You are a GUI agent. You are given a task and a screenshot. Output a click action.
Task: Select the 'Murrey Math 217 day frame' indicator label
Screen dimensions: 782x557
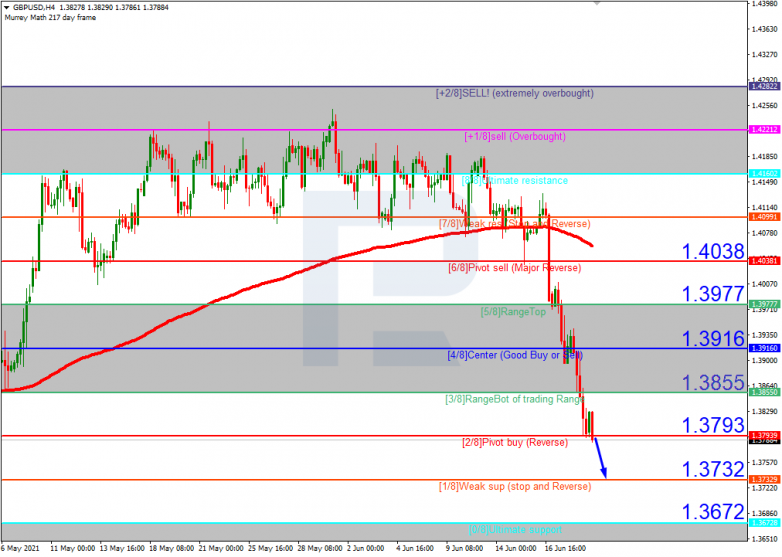point(50,17)
